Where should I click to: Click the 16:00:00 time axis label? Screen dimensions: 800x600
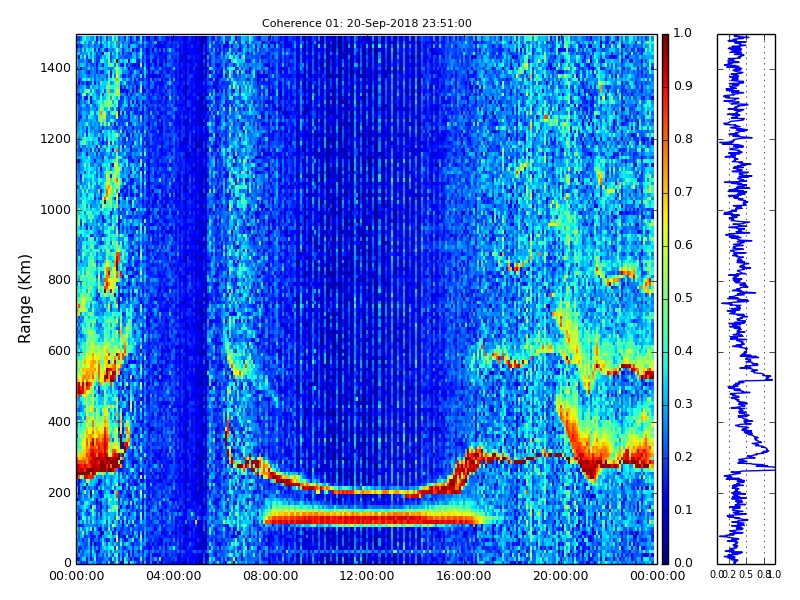464,576
